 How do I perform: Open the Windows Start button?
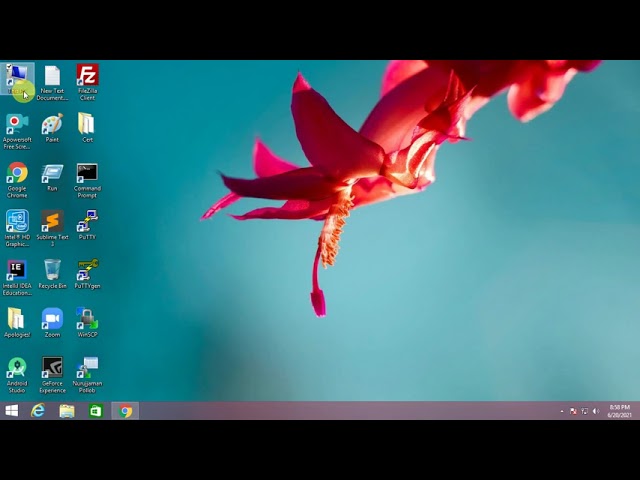click(12, 411)
